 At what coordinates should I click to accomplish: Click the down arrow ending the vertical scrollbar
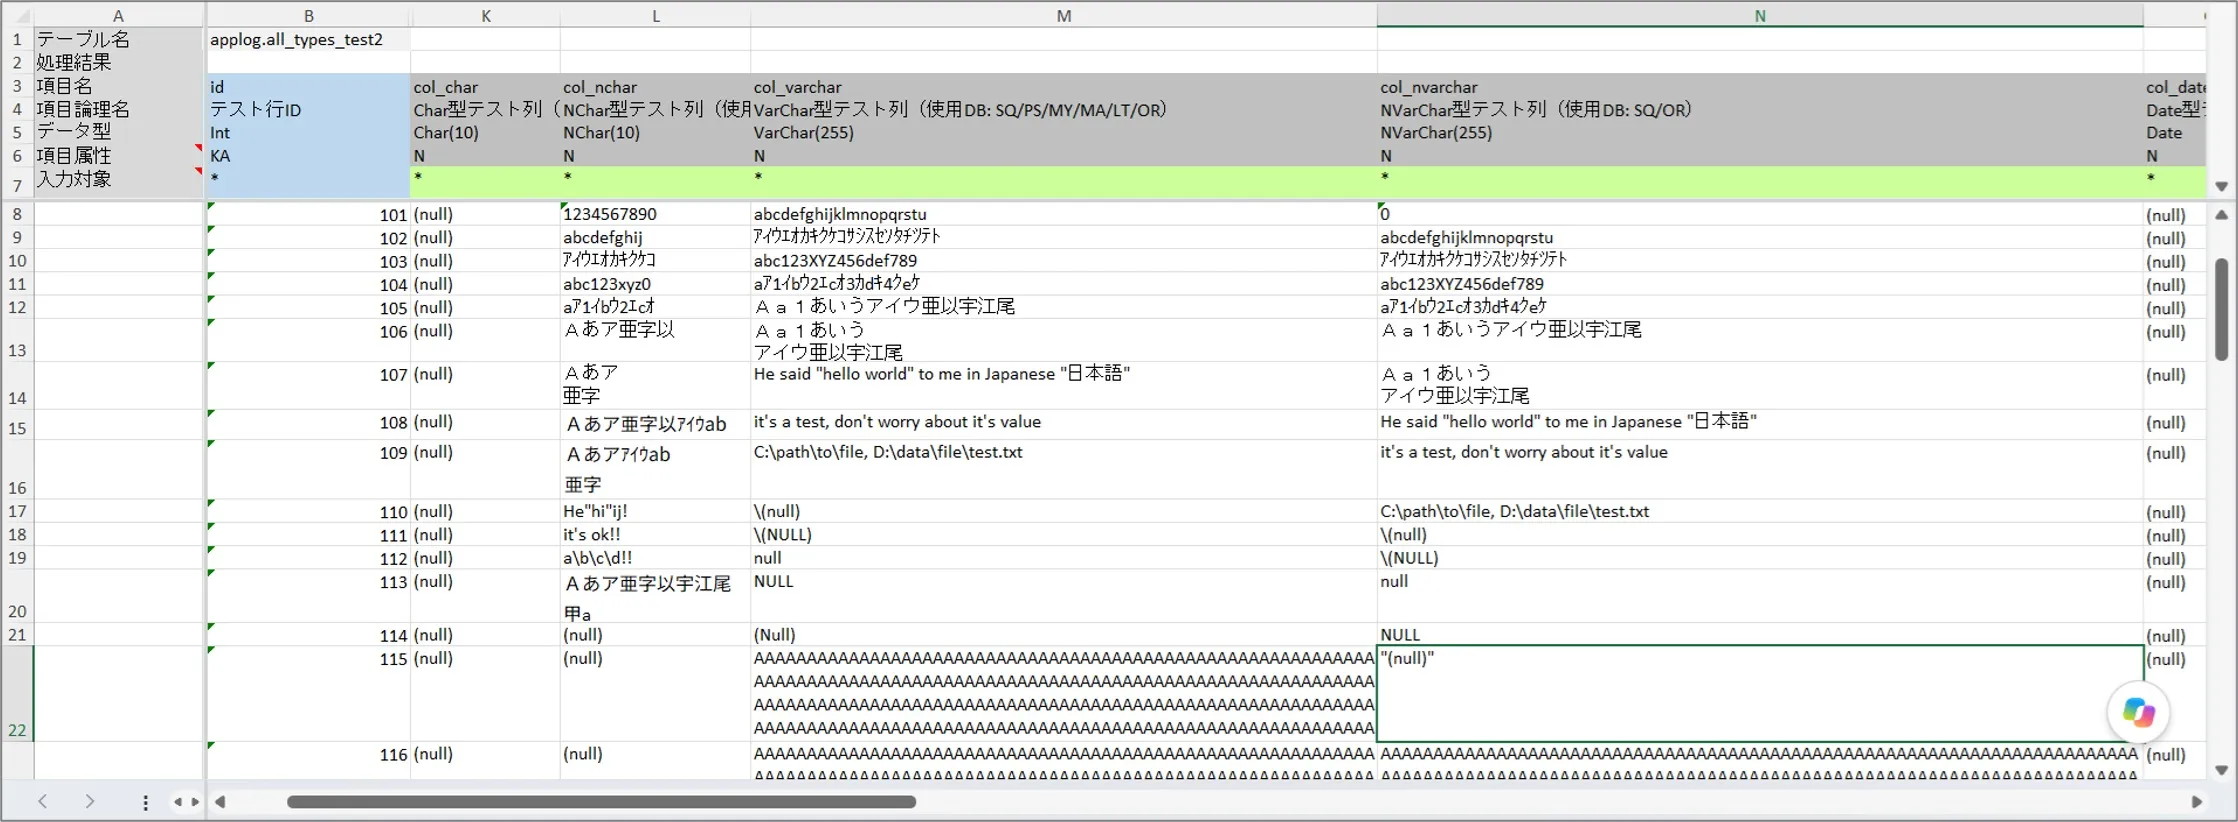(2221, 770)
